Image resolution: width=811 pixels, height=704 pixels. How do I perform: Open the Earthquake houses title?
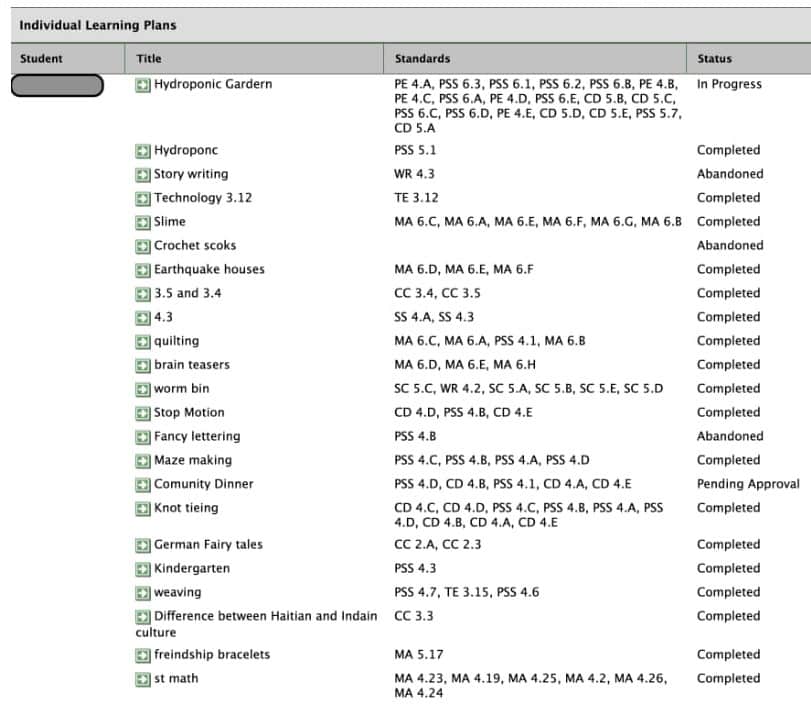[209, 269]
